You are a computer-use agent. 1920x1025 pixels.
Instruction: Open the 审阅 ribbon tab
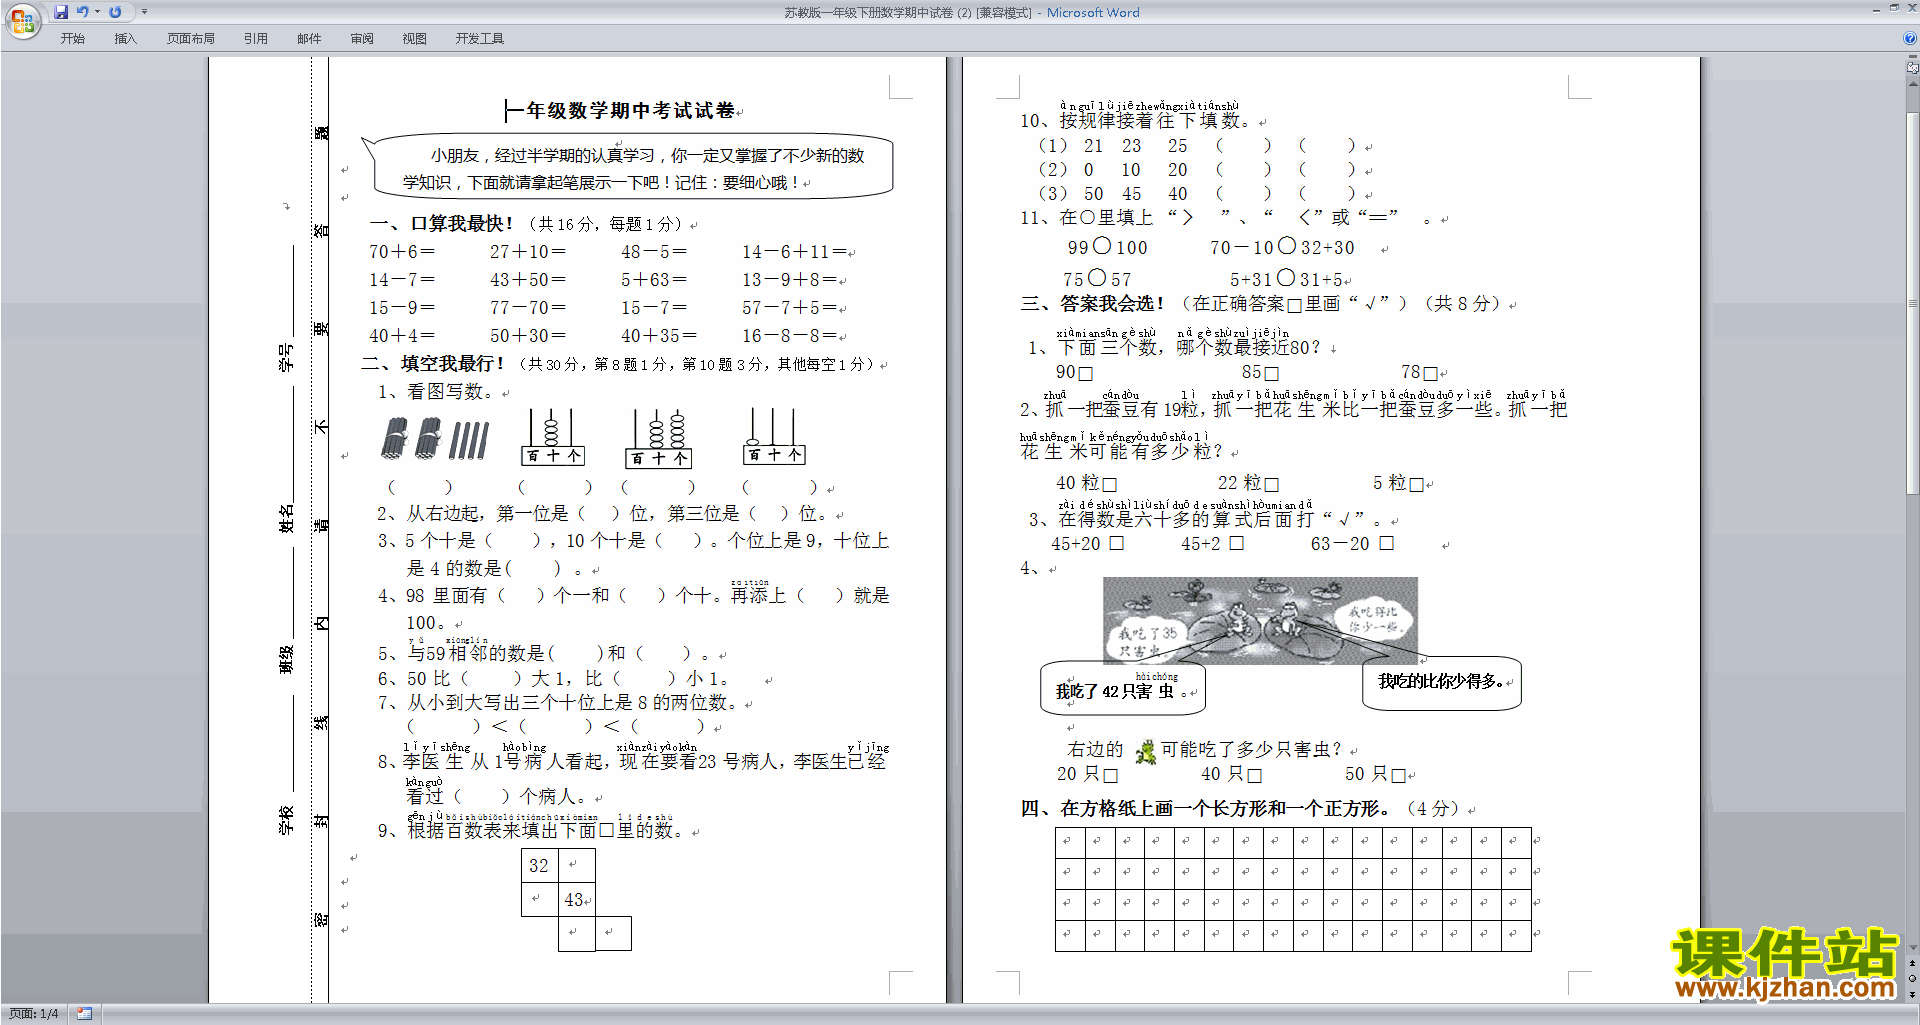362,39
